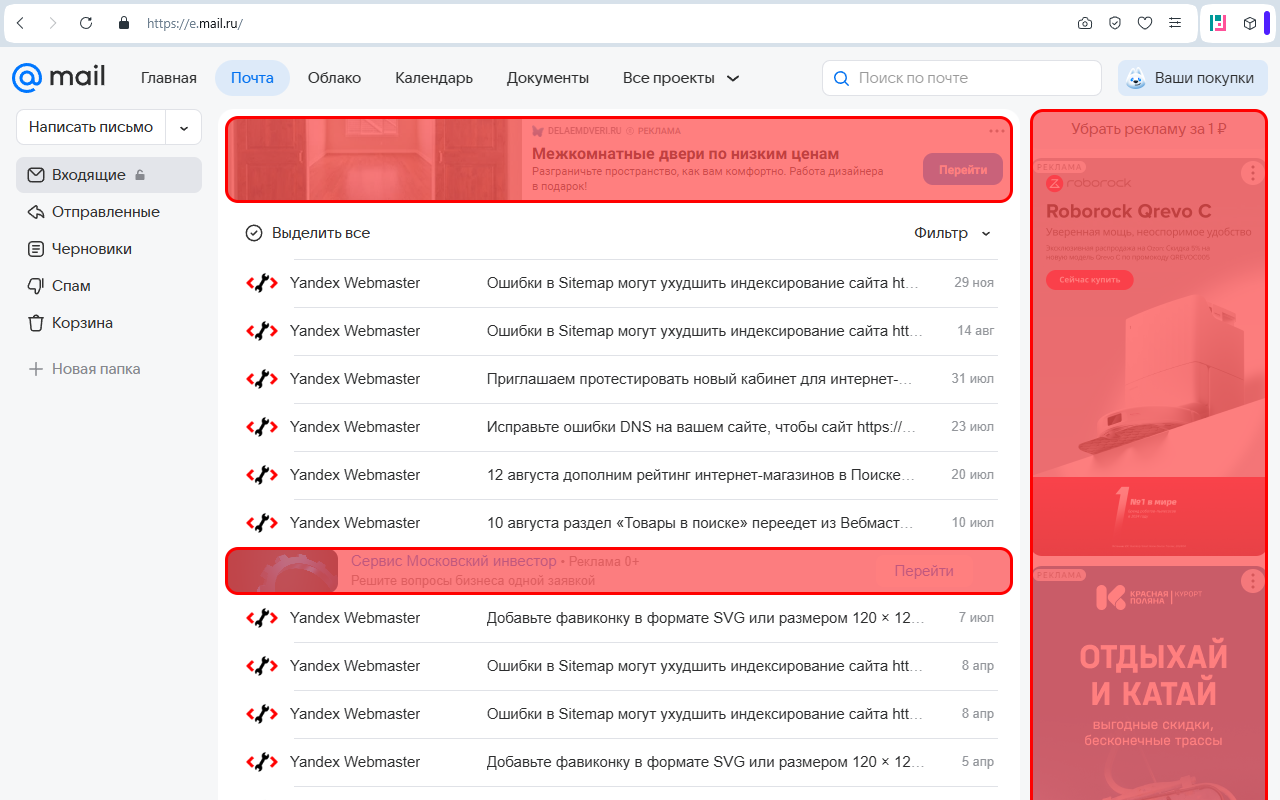Open the Отправленные folder
This screenshot has height=800, width=1280.
(x=109, y=212)
